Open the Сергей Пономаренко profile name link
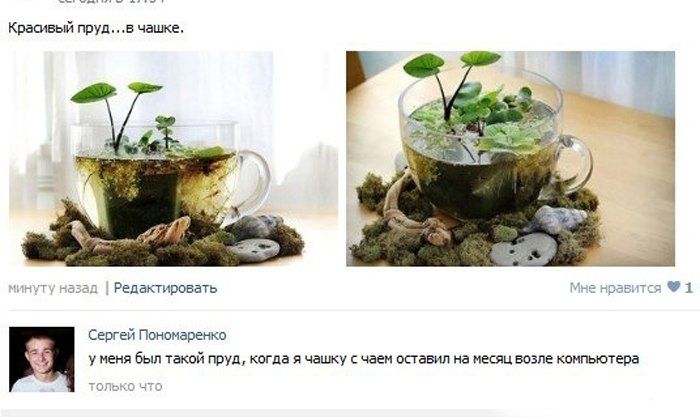This screenshot has width=700, height=417. click(157, 335)
